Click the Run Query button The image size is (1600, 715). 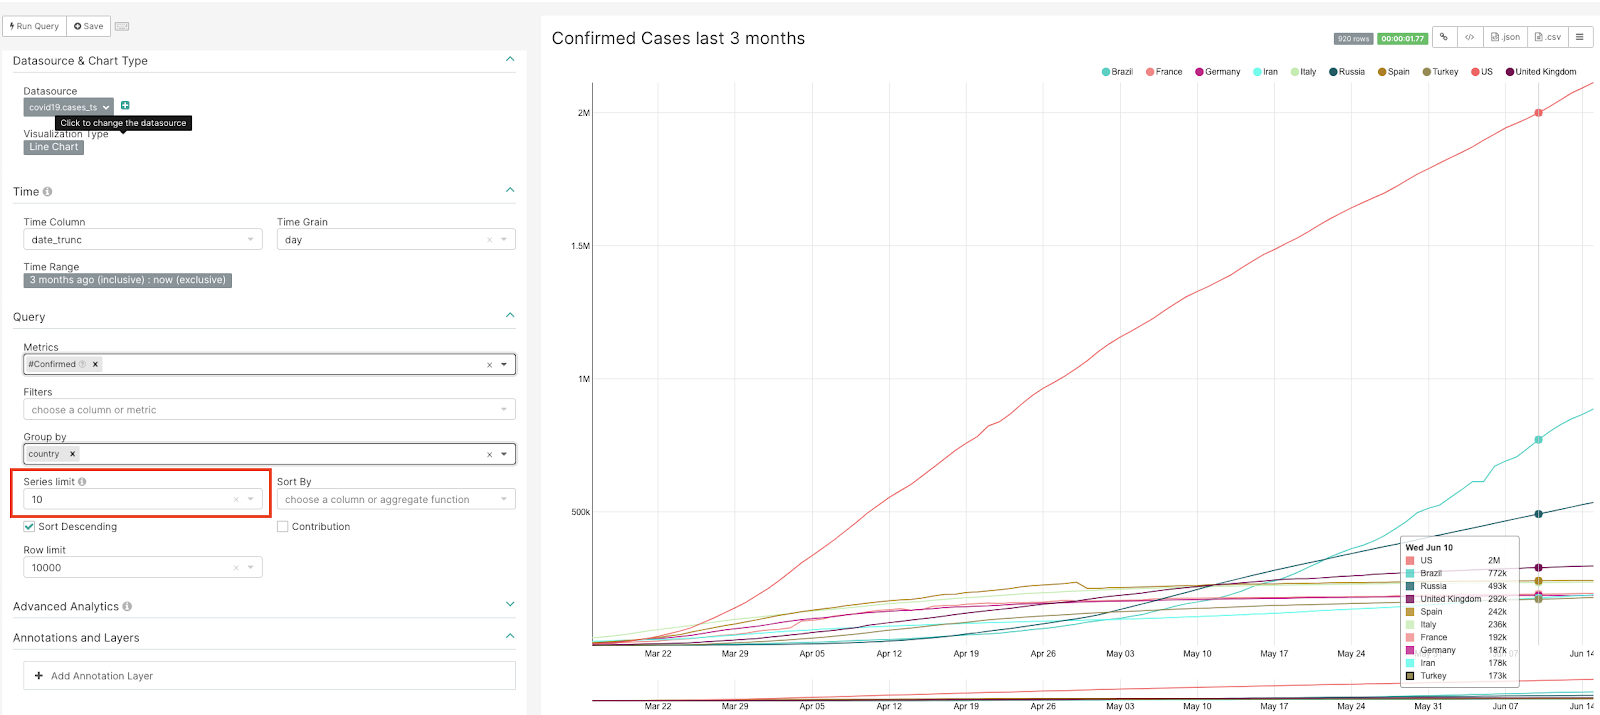click(34, 26)
